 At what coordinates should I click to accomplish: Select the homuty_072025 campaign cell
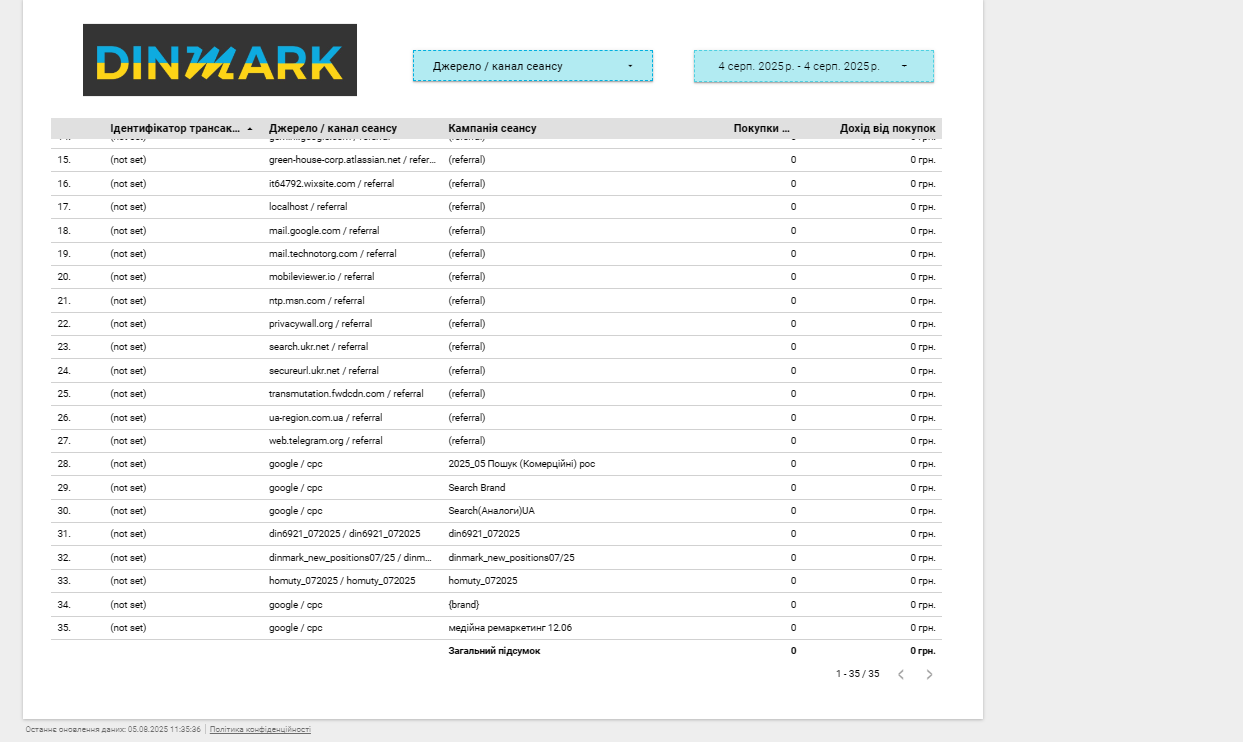click(483, 581)
